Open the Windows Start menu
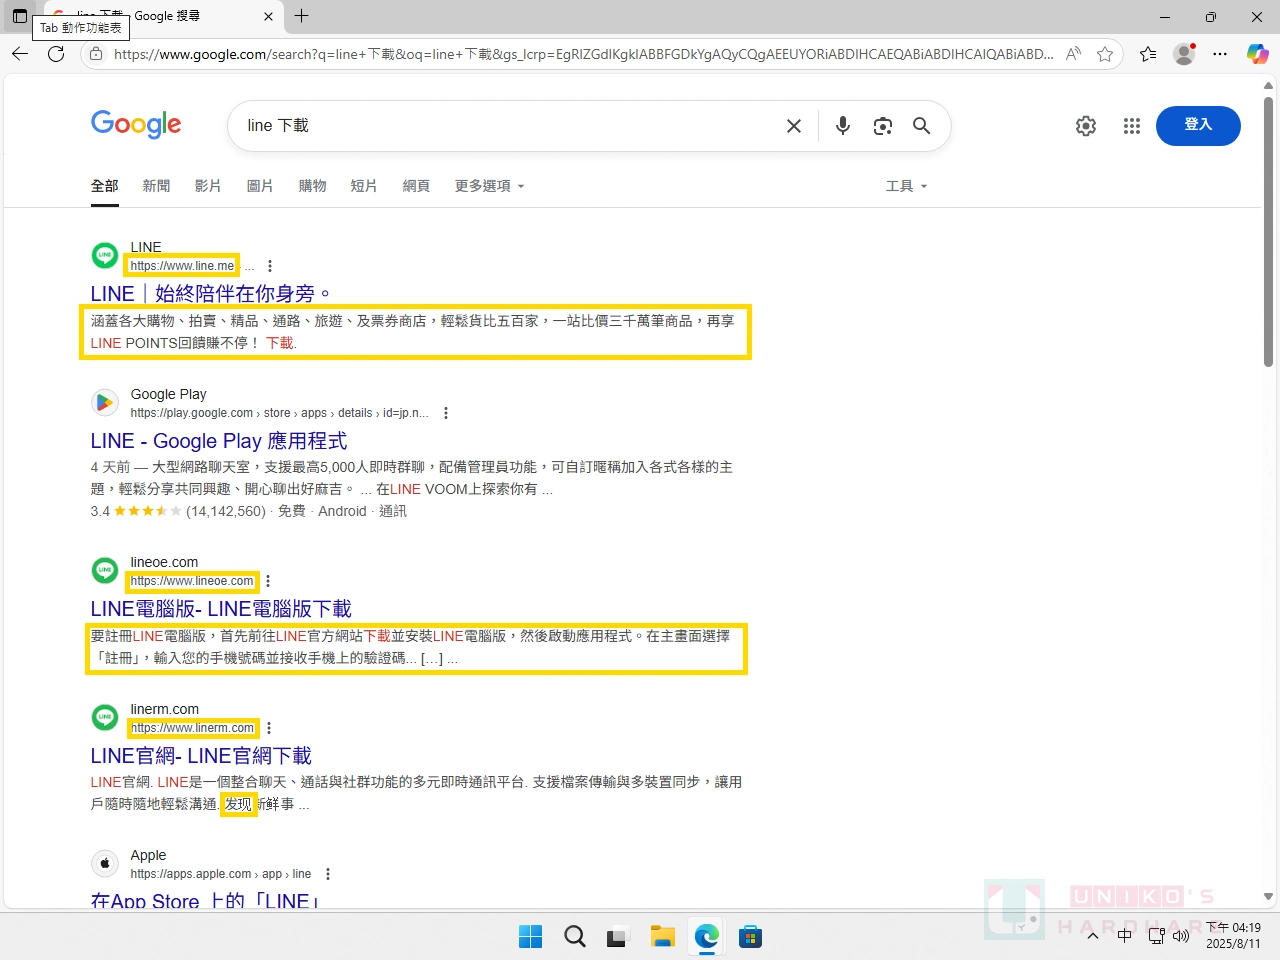1280x960 pixels. pos(531,937)
